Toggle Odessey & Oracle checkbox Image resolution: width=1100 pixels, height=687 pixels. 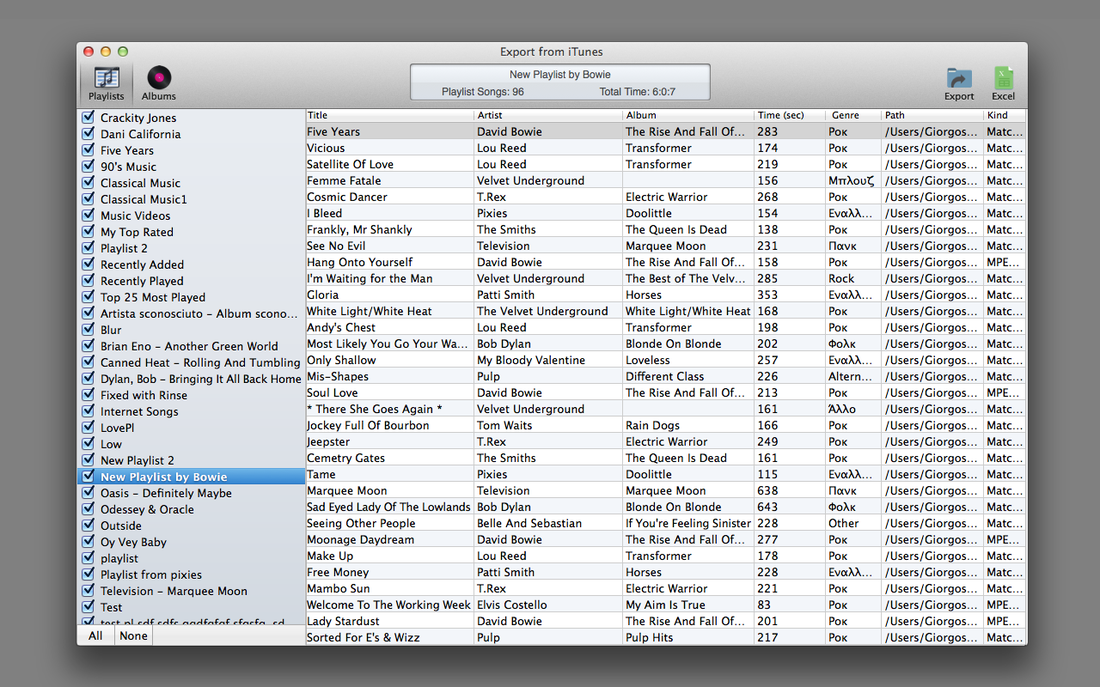[88, 509]
